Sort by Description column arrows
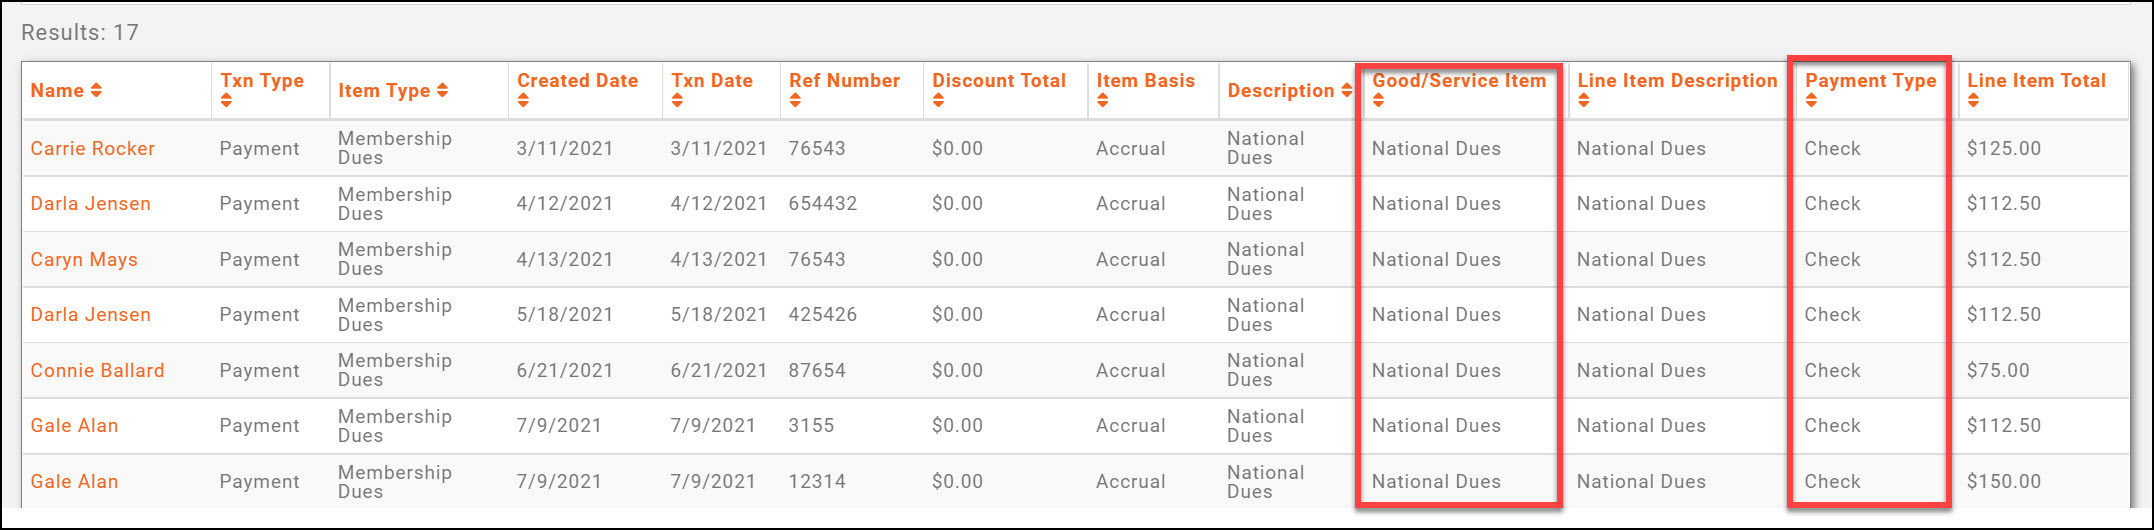2154x530 pixels. coord(1346,91)
